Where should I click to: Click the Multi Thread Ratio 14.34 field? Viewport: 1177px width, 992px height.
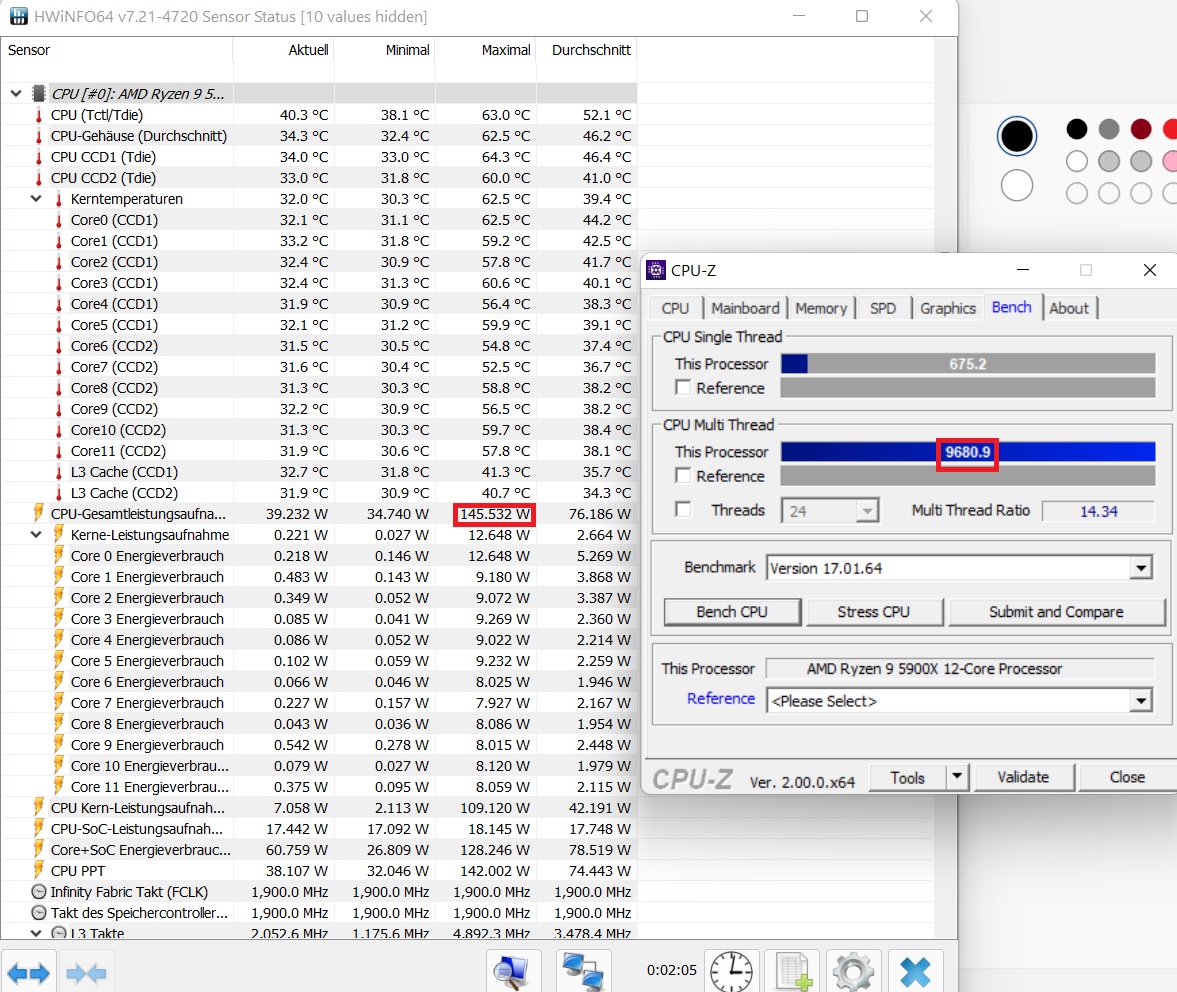pos(1098,511)
